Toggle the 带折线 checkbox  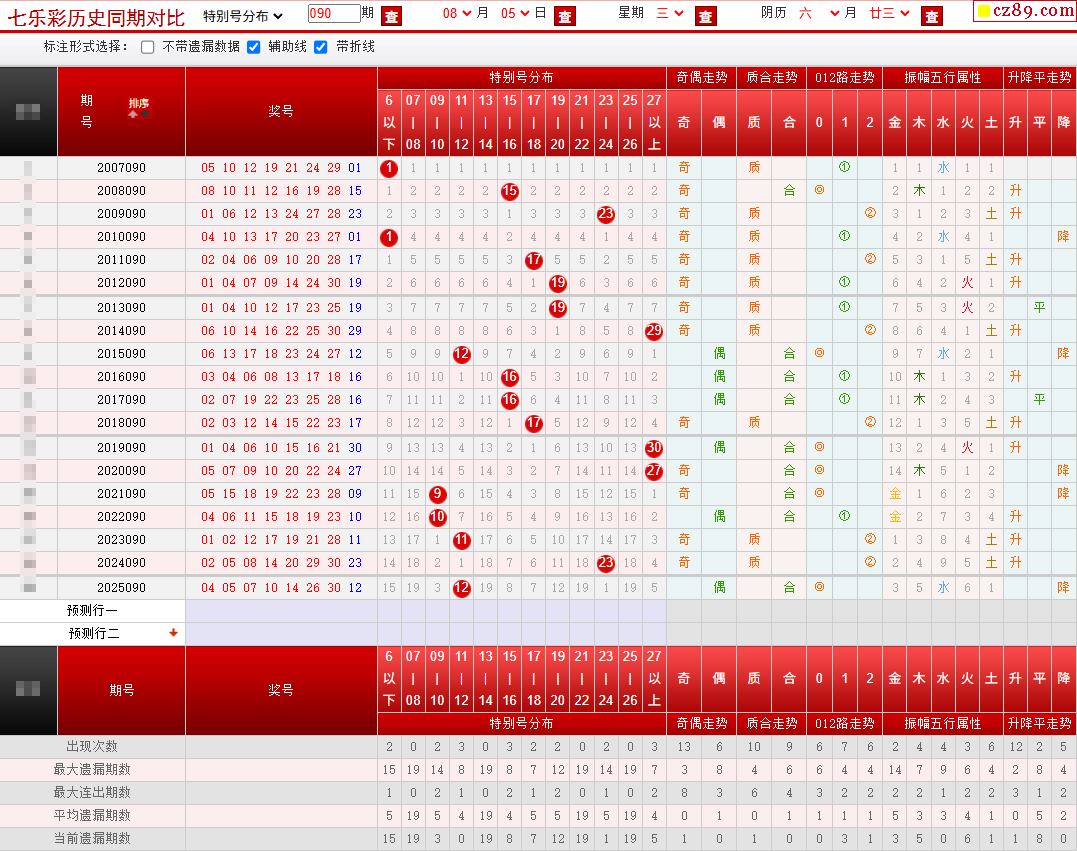click(x=321, y=47)
